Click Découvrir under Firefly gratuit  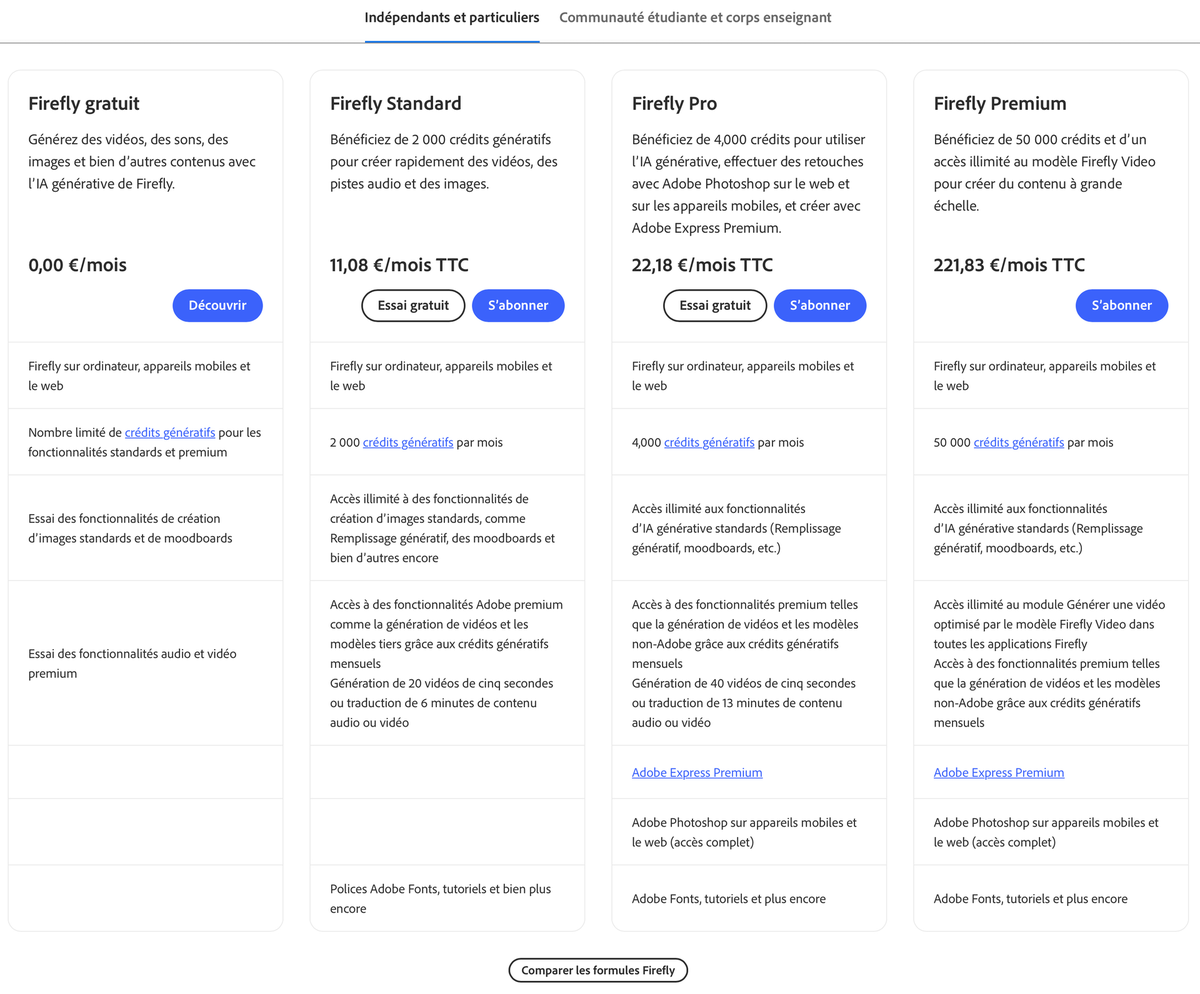(217, 305)
